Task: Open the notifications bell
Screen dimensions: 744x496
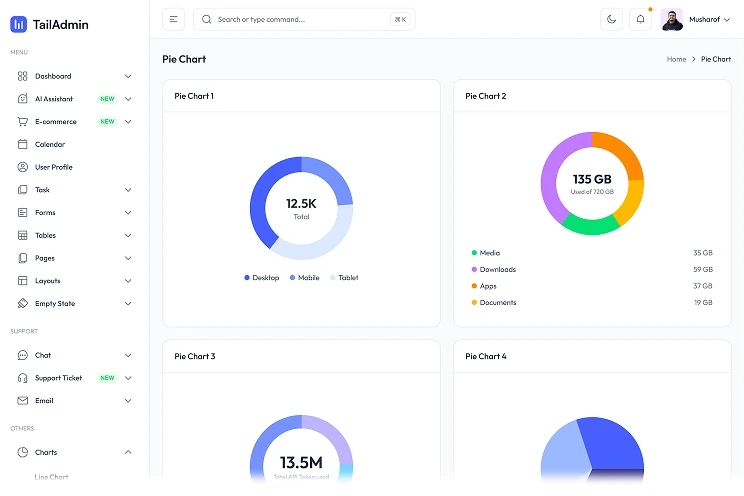Action: (640, 19)
